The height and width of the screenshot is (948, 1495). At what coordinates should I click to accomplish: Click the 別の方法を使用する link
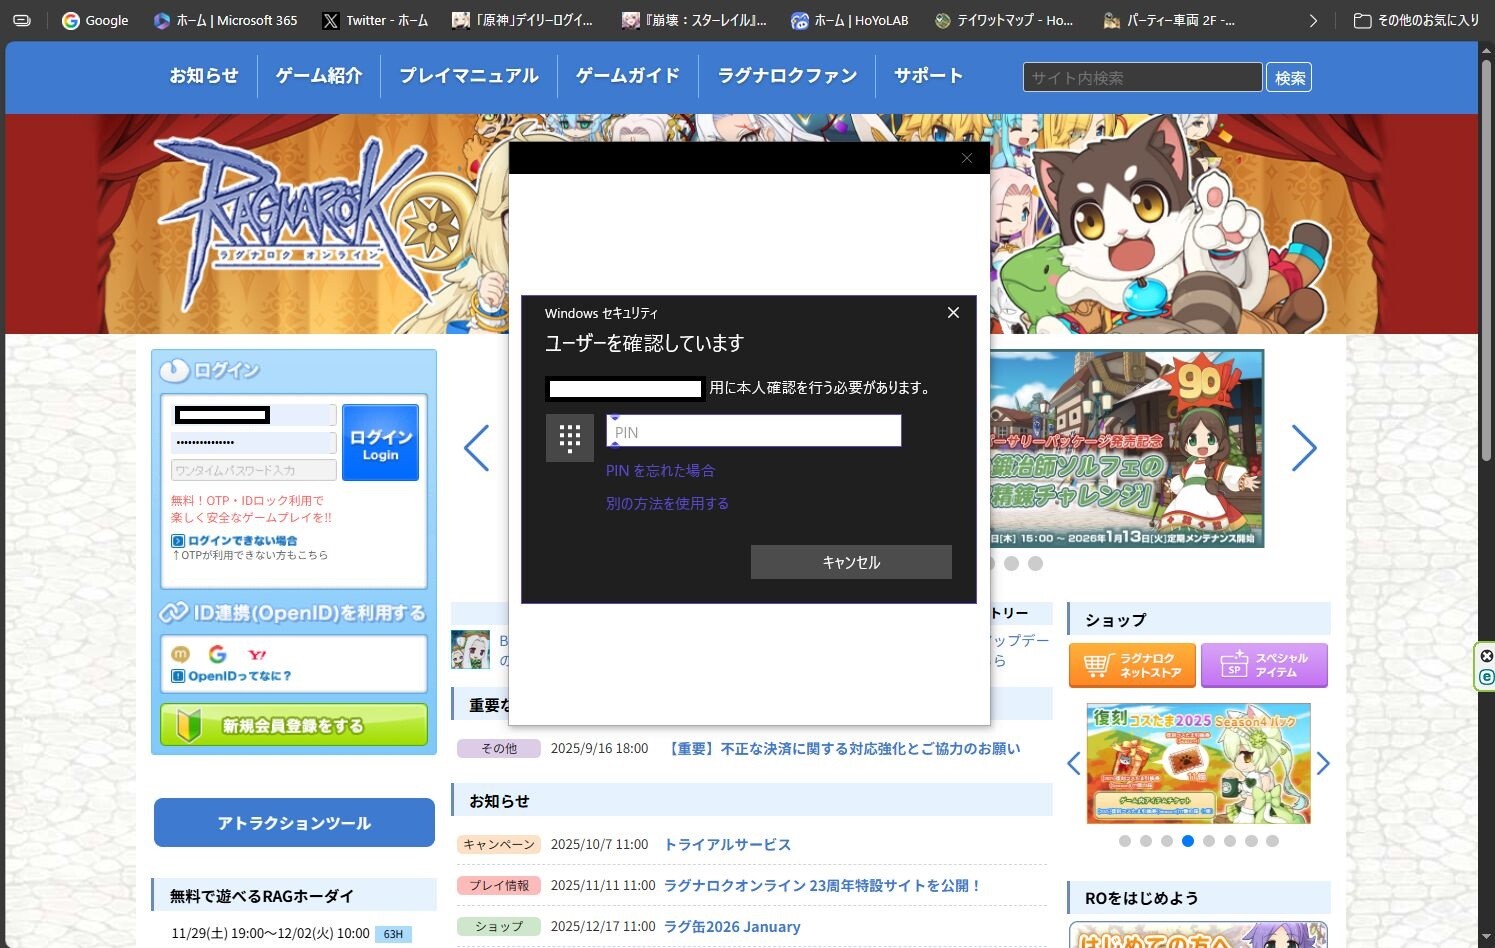click(667, 503)
